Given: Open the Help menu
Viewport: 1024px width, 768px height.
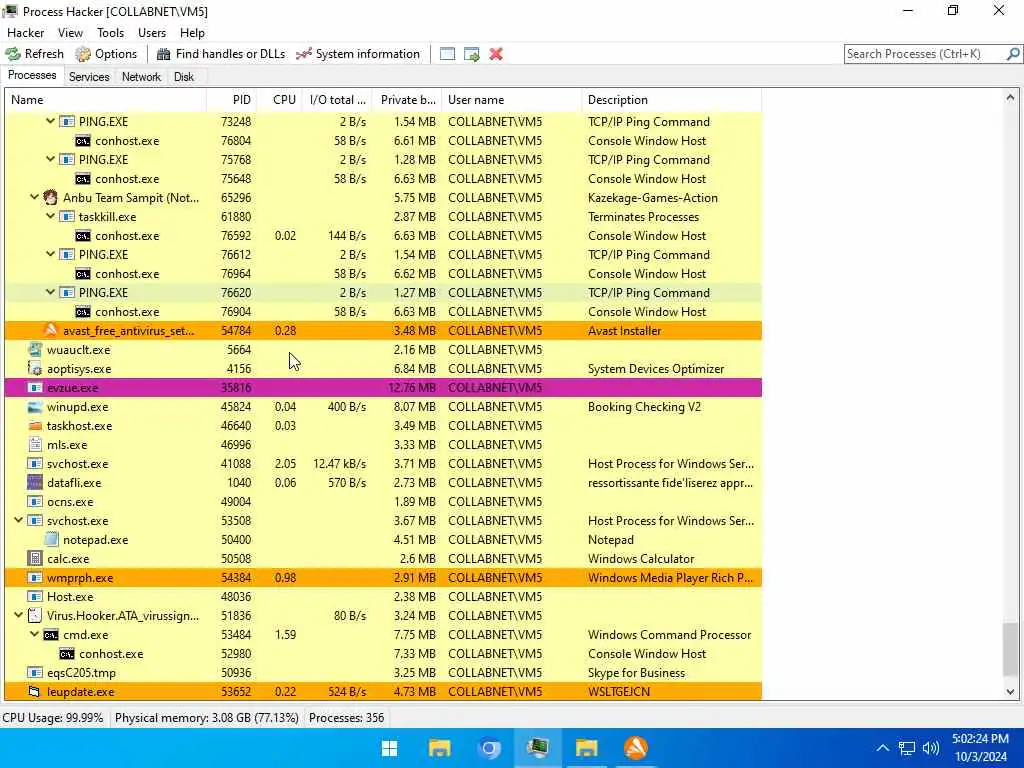Looking at the screenshot, I should (192, 33).
